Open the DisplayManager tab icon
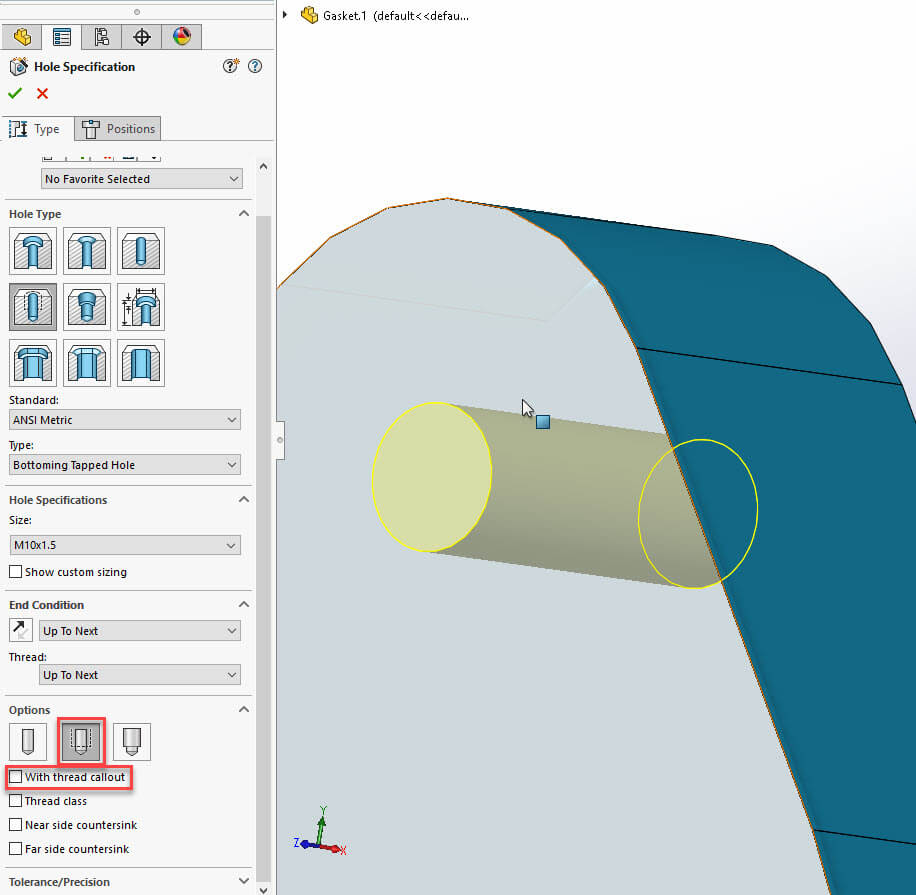Viewport: 916px width, 895px height. tap(181, 36)
